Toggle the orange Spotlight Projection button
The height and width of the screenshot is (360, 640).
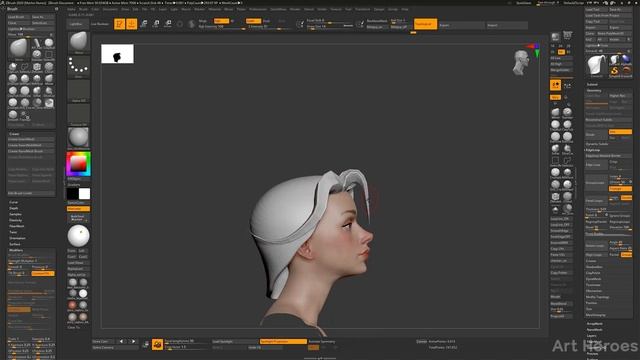[x=283, y=341]
